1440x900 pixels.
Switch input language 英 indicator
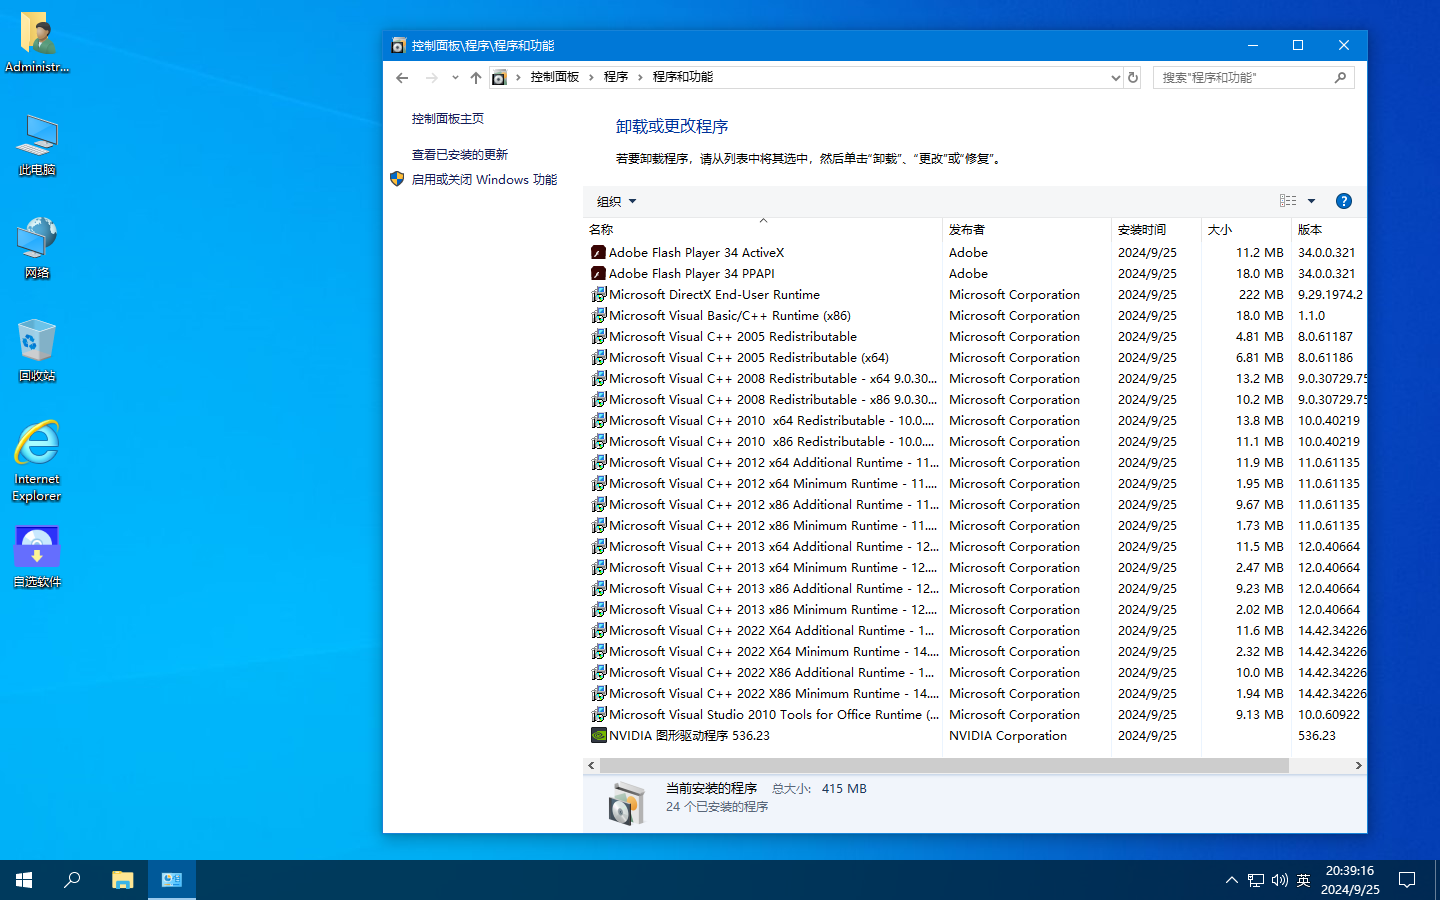coord(1303,880)
